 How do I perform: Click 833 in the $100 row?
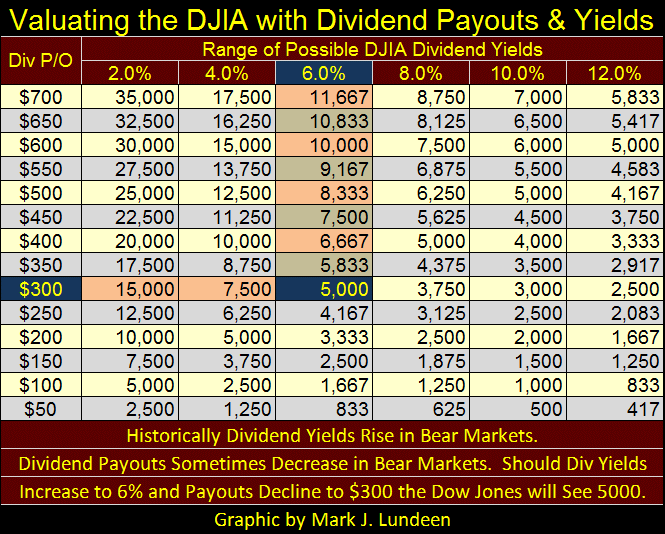coord(615,384)
